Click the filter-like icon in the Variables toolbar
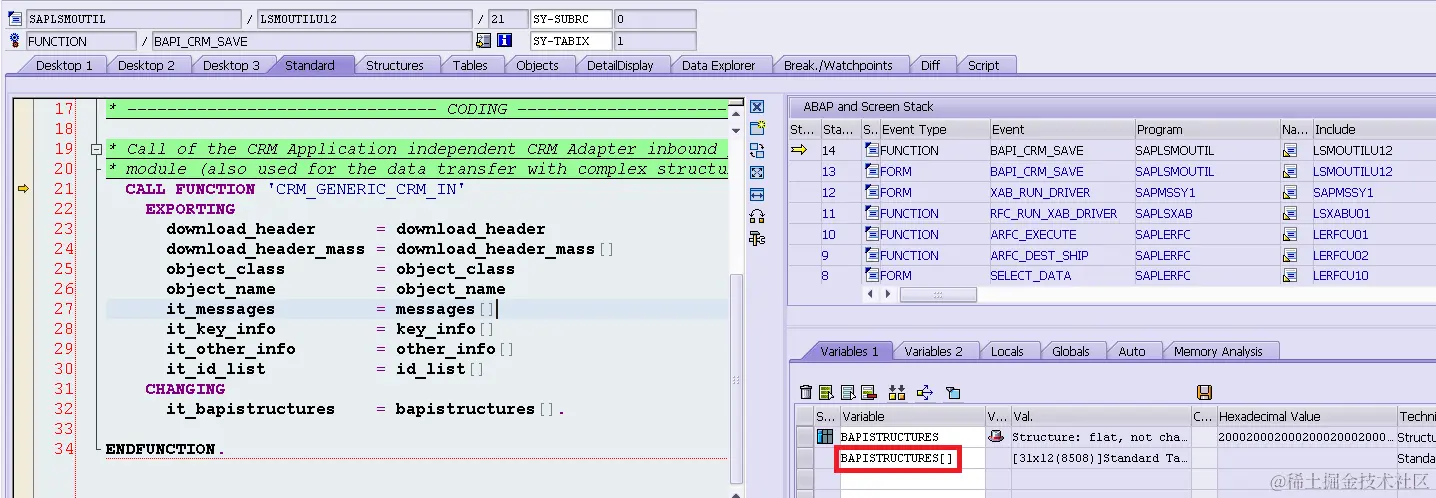 pyautogui.click(x=953, y=393)
